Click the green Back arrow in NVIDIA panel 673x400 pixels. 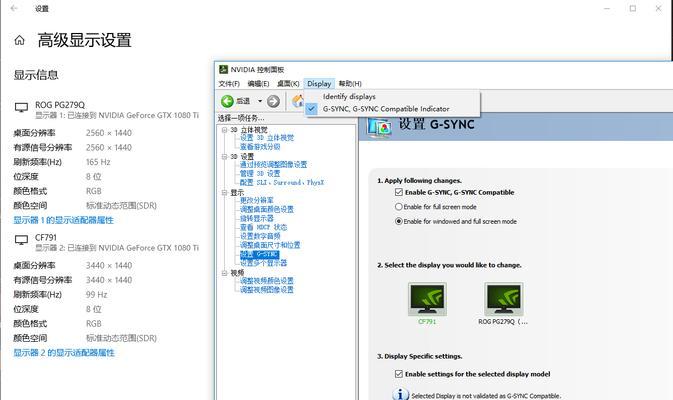coord(227,101)
